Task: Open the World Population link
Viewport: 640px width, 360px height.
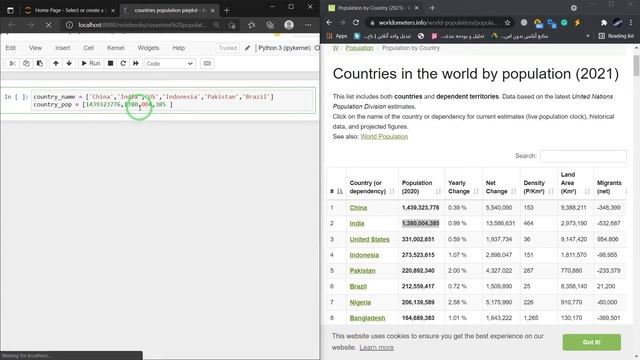Action: [384, 136]
